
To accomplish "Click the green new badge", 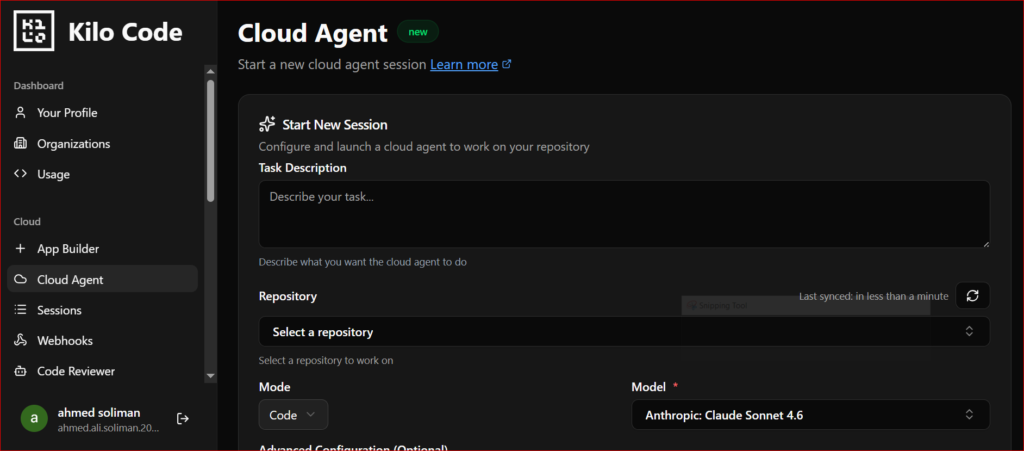I will click(418, 31).
